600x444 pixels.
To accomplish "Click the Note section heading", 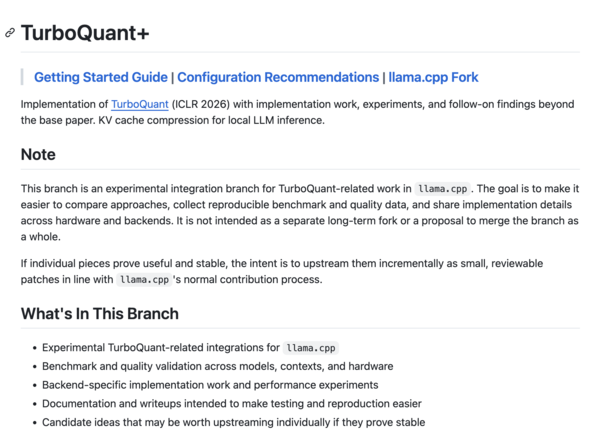I will 38,155.
